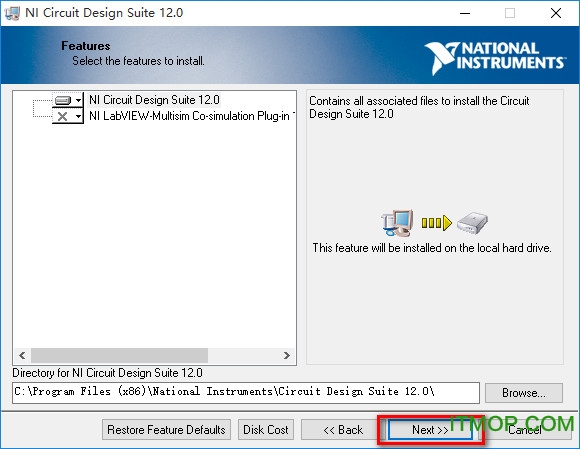Screen dimensions: 580x449
Task: Click the X not-installed icon for LabVIEW-Multisim plug-in
Action: (63, 117)
